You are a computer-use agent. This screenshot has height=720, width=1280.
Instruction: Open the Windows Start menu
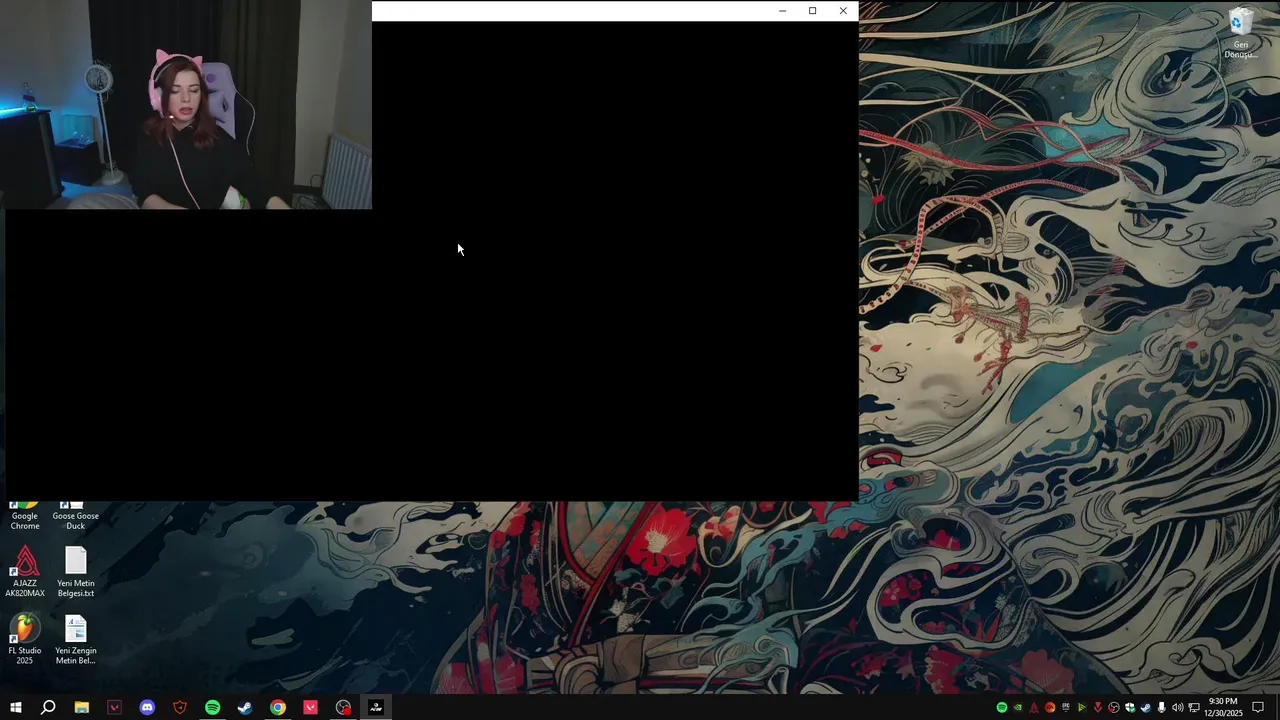(16, 707)
